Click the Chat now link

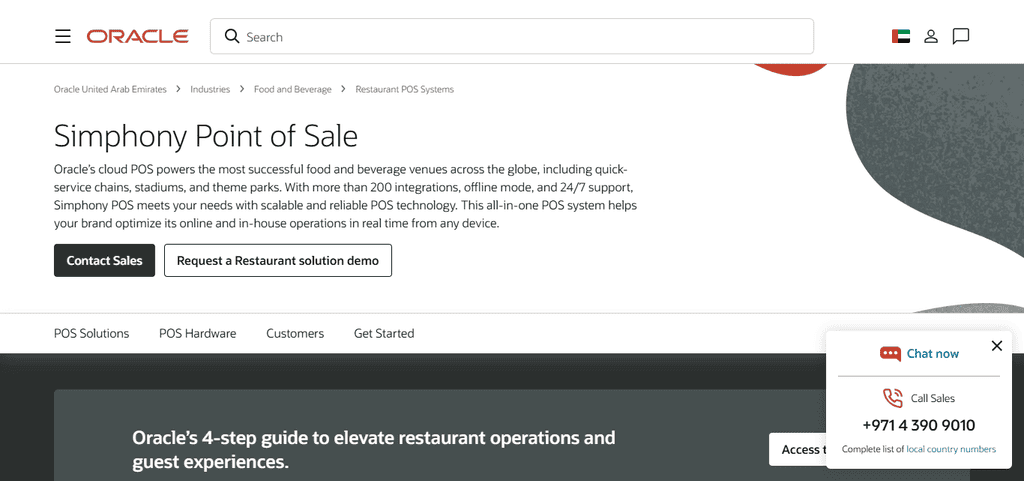[933, 354]
